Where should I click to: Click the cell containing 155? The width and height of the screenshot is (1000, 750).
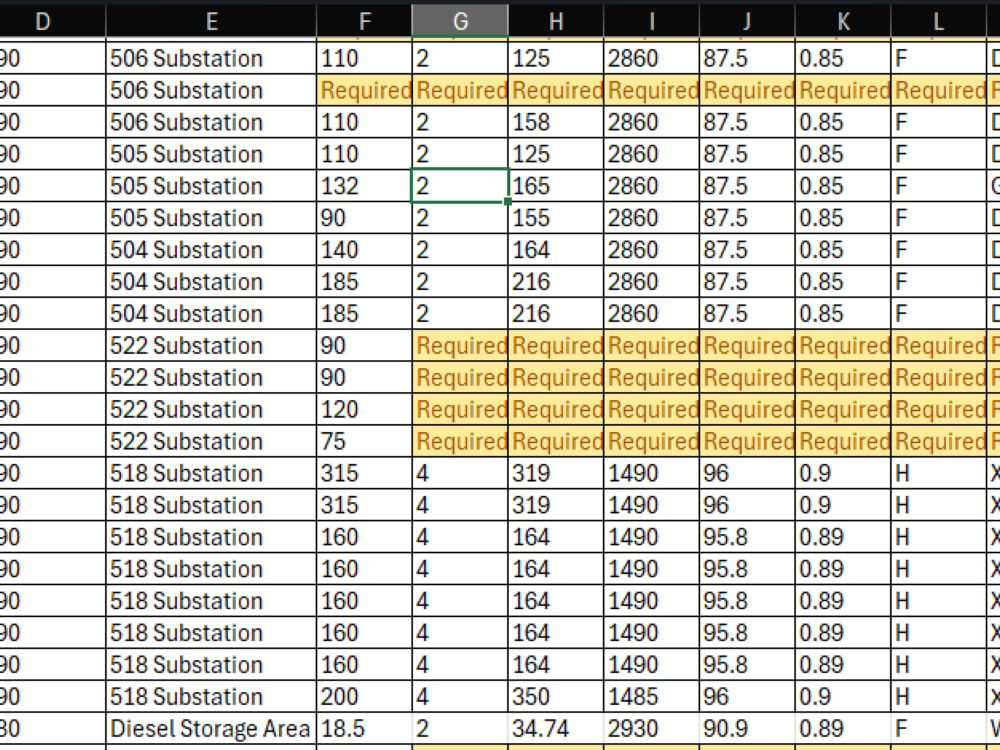(x=556, y=217)
